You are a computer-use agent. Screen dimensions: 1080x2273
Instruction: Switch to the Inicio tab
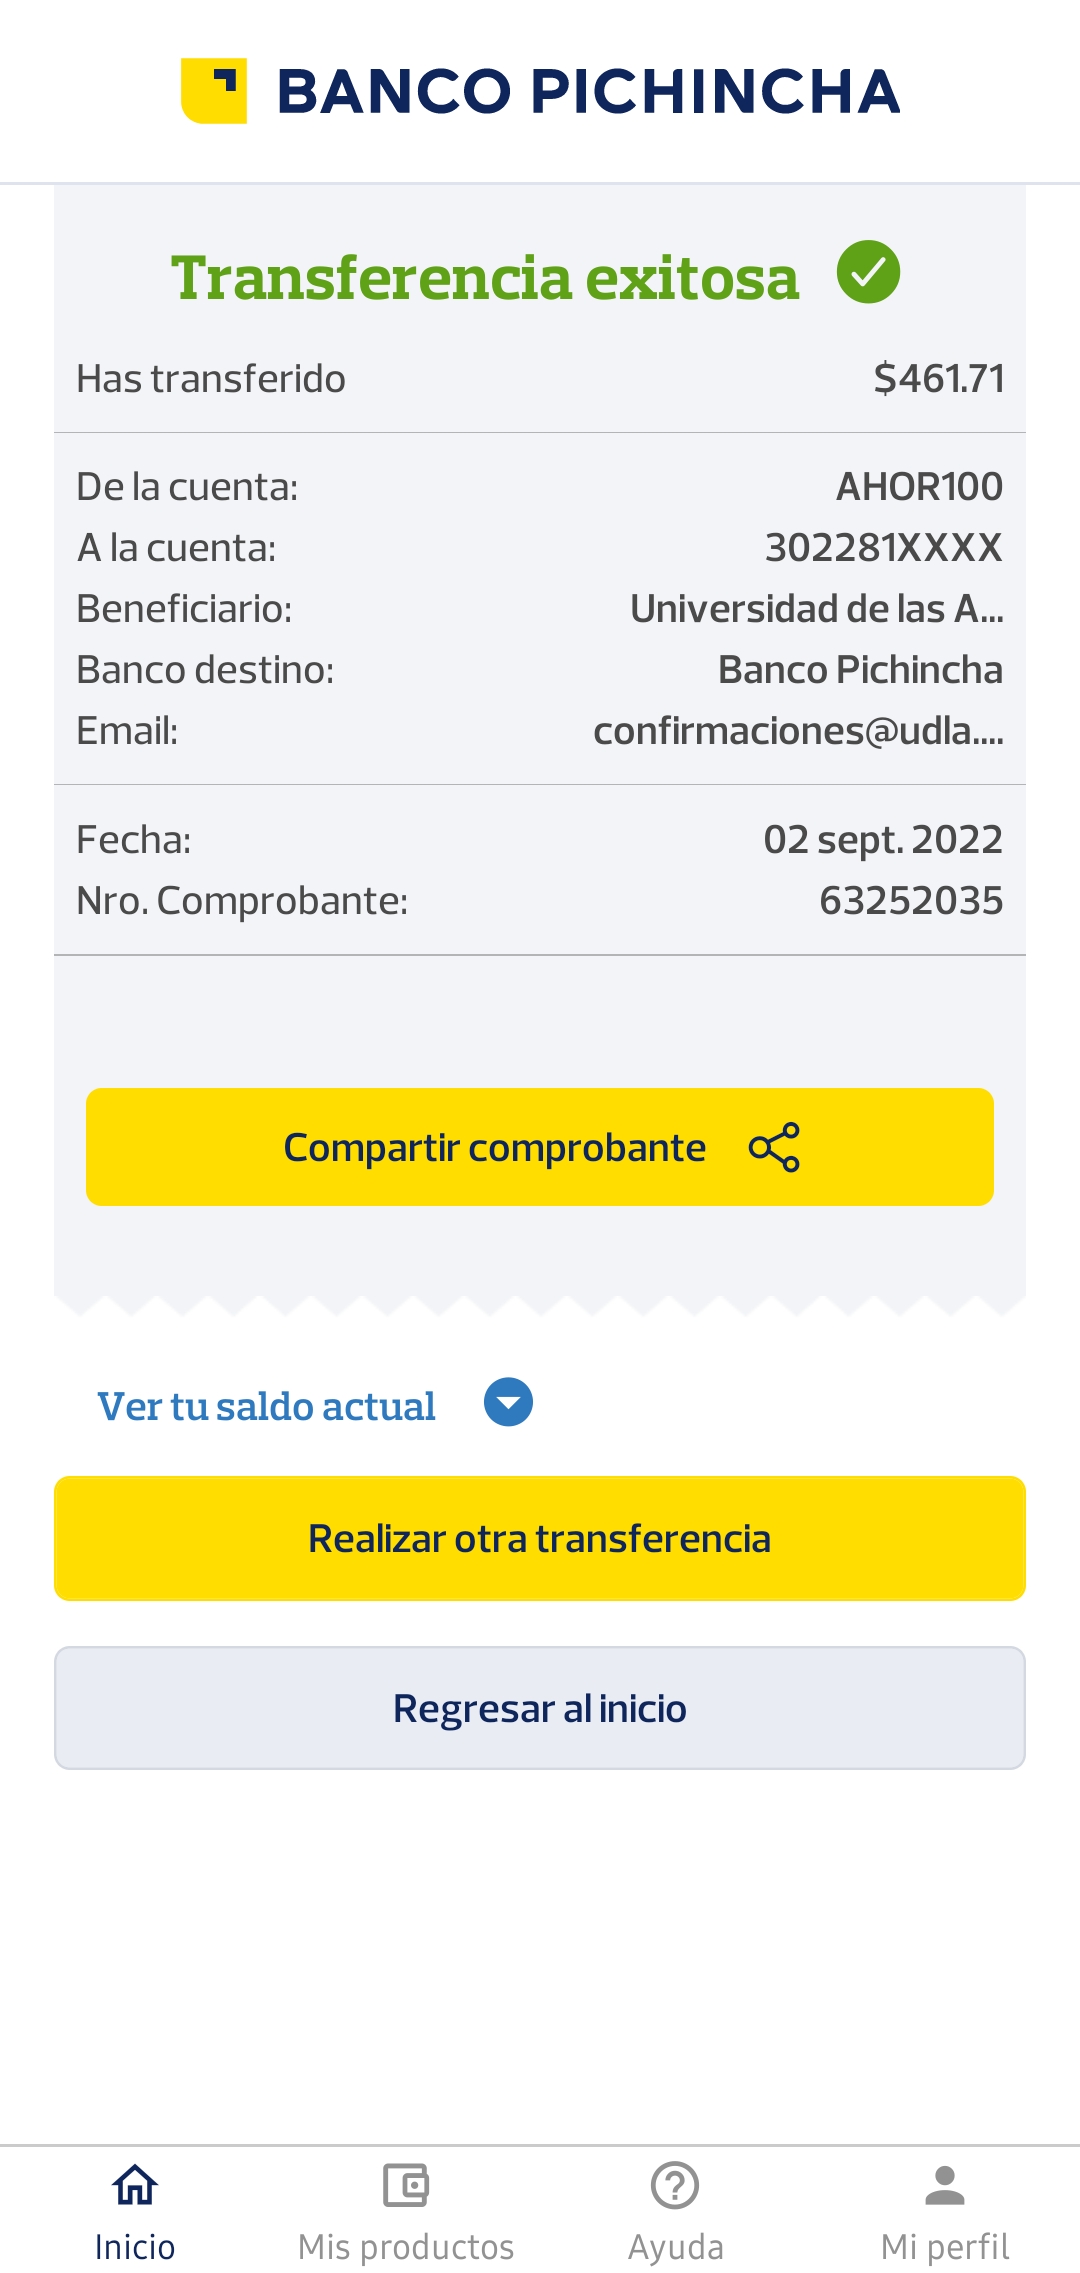(x=135, y=2246)
